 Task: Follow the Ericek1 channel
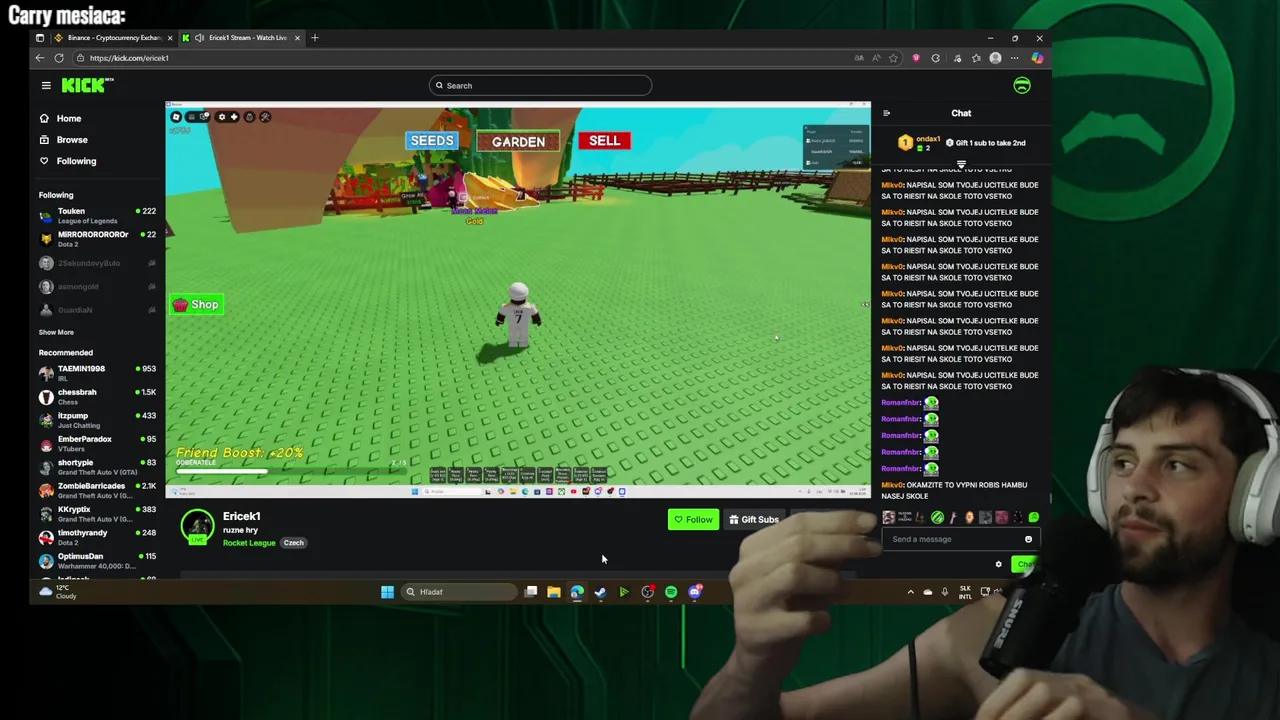[x=693, y=520]
